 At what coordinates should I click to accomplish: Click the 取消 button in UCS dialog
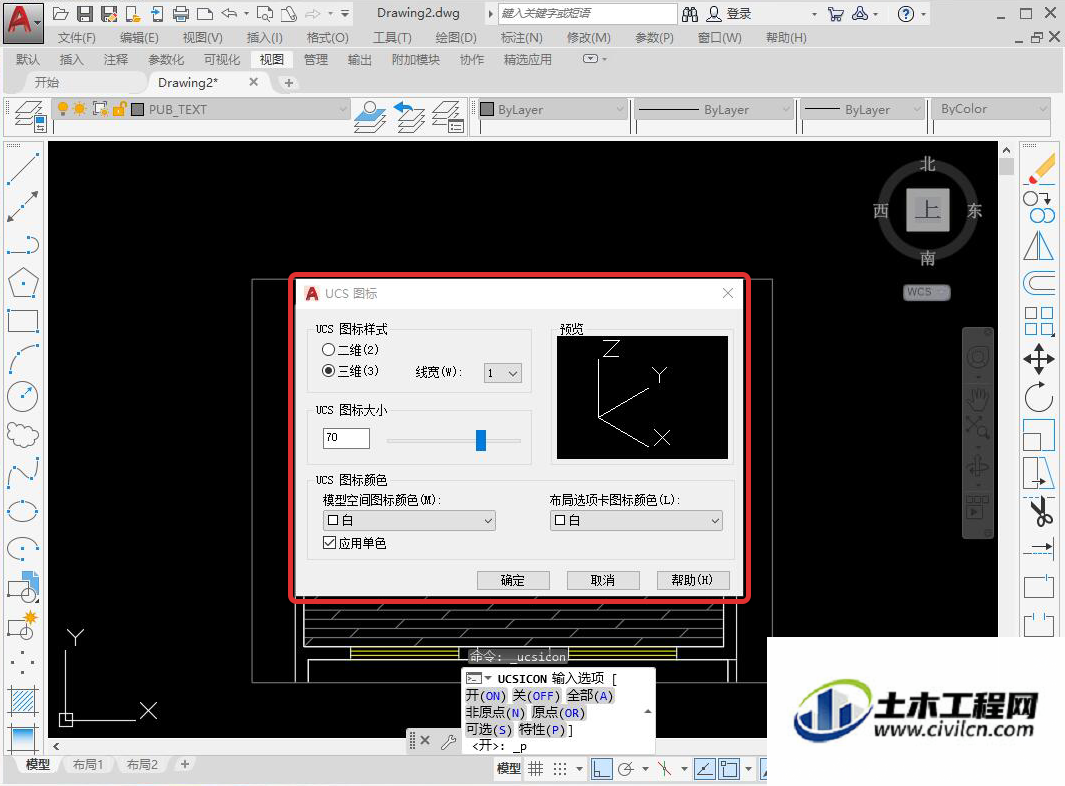(x=602, y=580)
